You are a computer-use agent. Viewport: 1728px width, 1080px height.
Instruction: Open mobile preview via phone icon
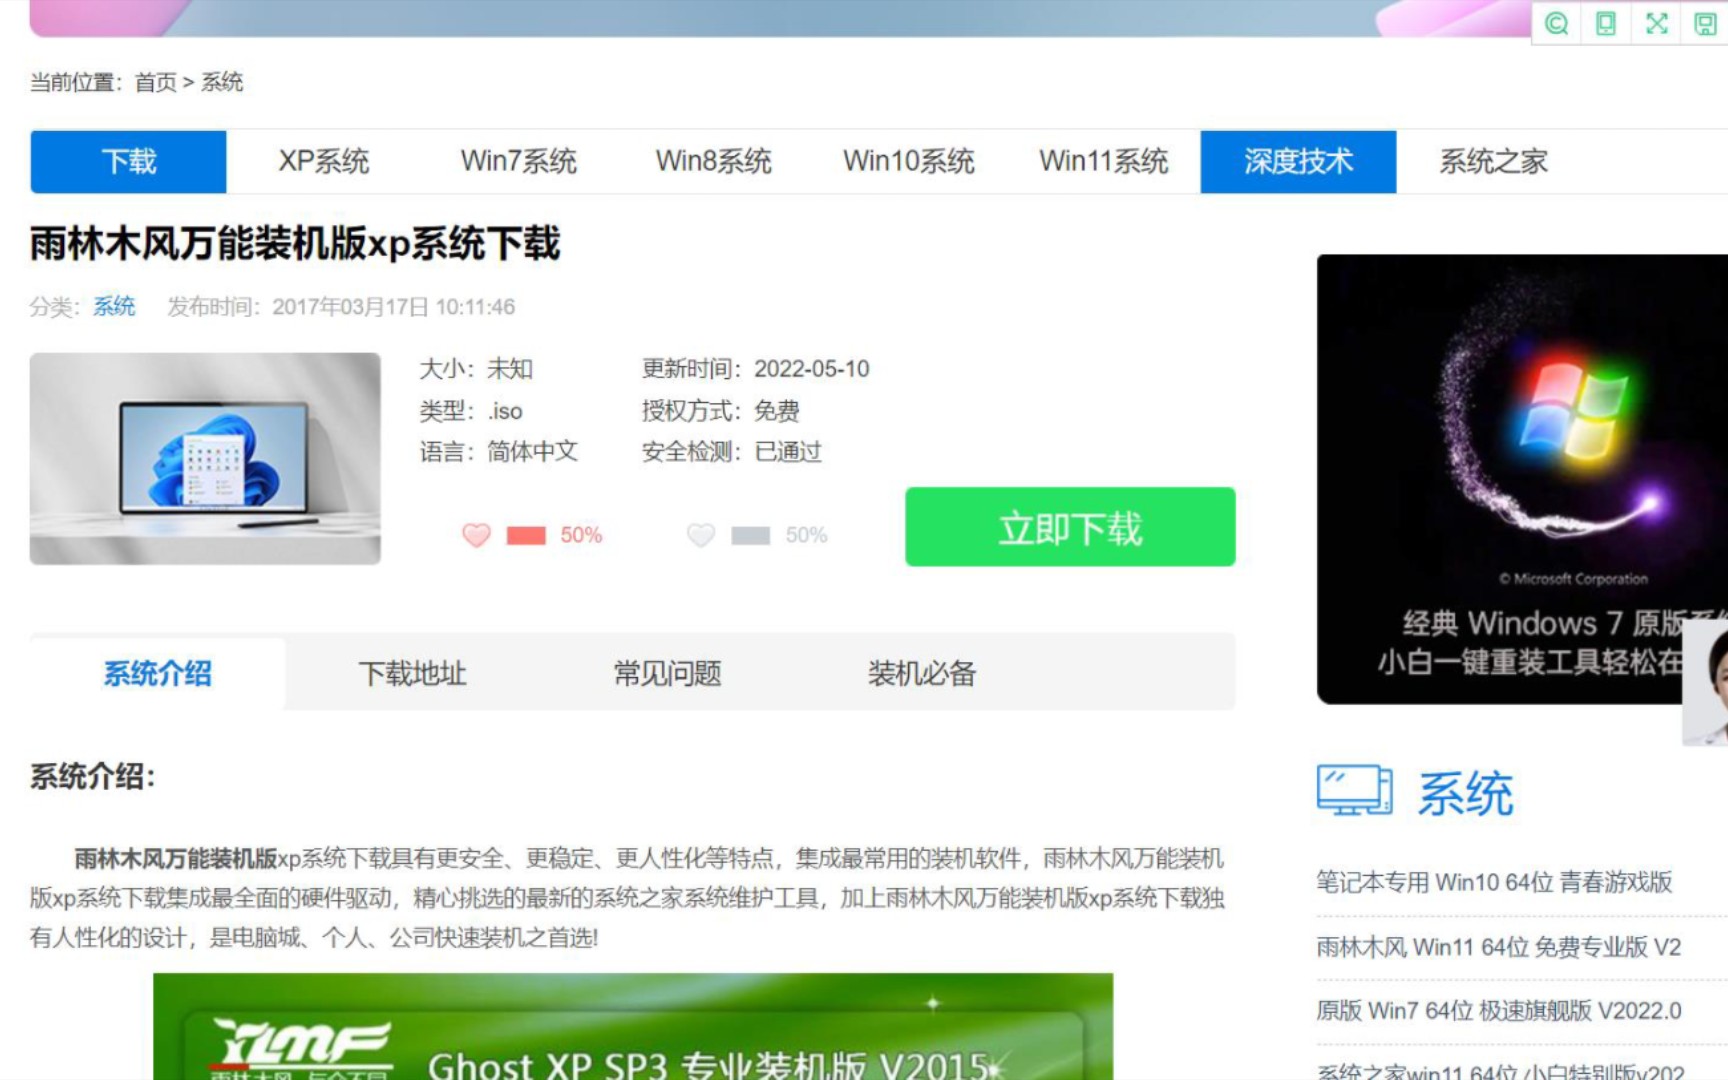point(1605,22)
